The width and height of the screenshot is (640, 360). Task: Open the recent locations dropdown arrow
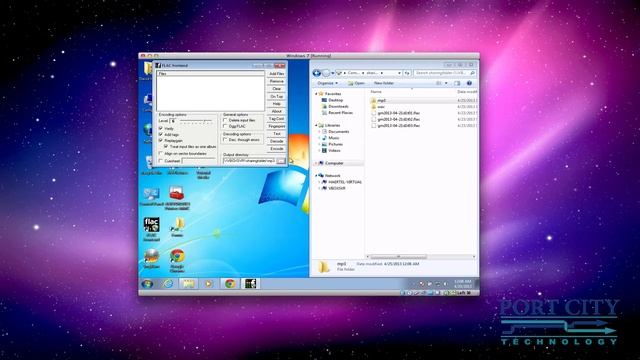(x=333, y=73)
